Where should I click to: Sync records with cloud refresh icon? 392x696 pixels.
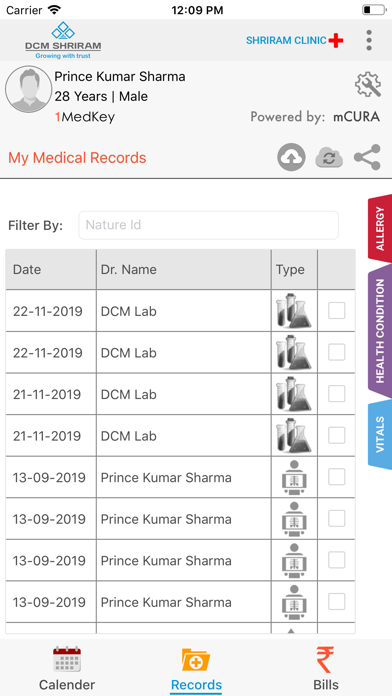329,158
